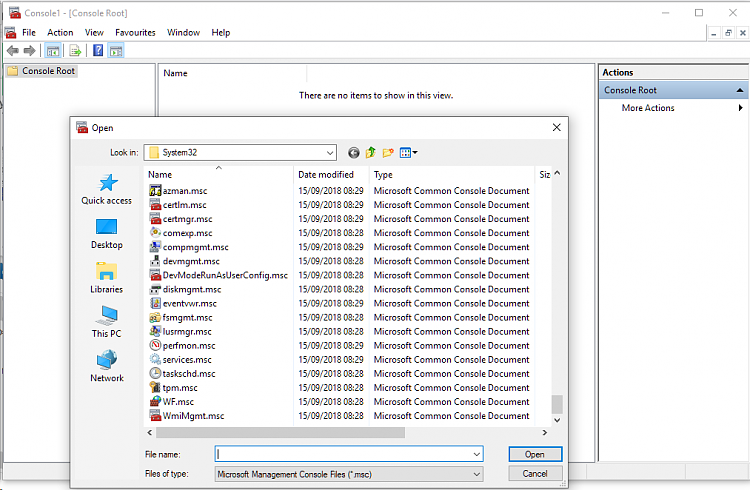The height and width of the screenshot is (490, 750).
Task: Select the services.msc file icon
Action: tap(155, 359)
